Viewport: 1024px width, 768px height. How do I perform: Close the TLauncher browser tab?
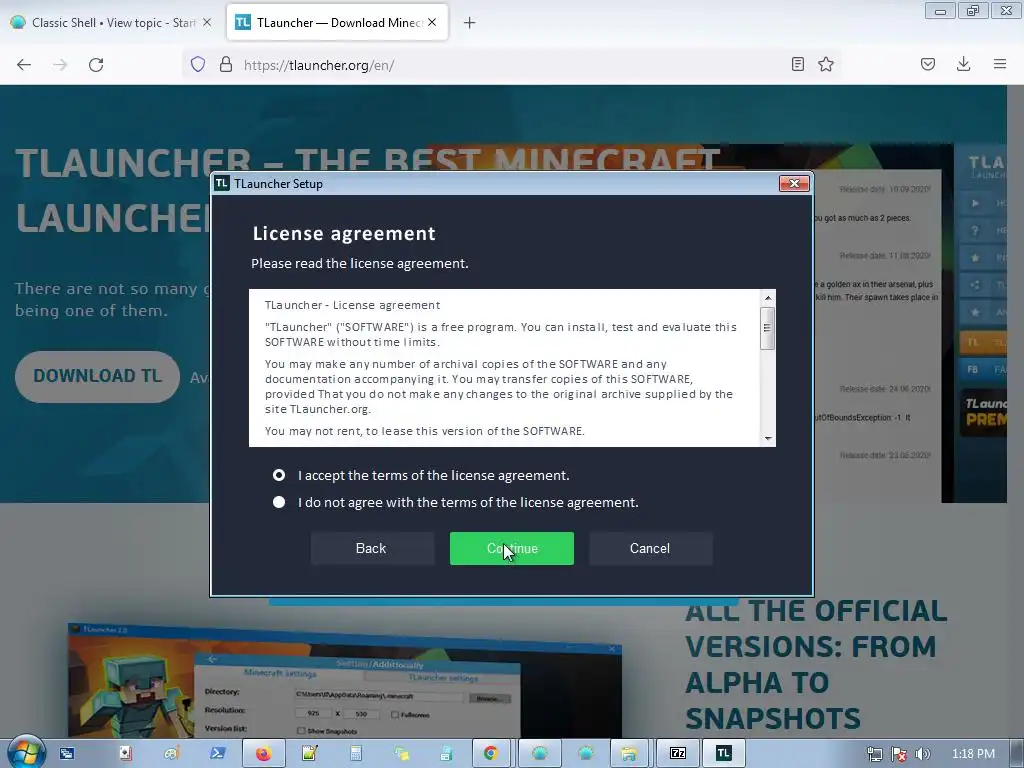coord(432,22)
